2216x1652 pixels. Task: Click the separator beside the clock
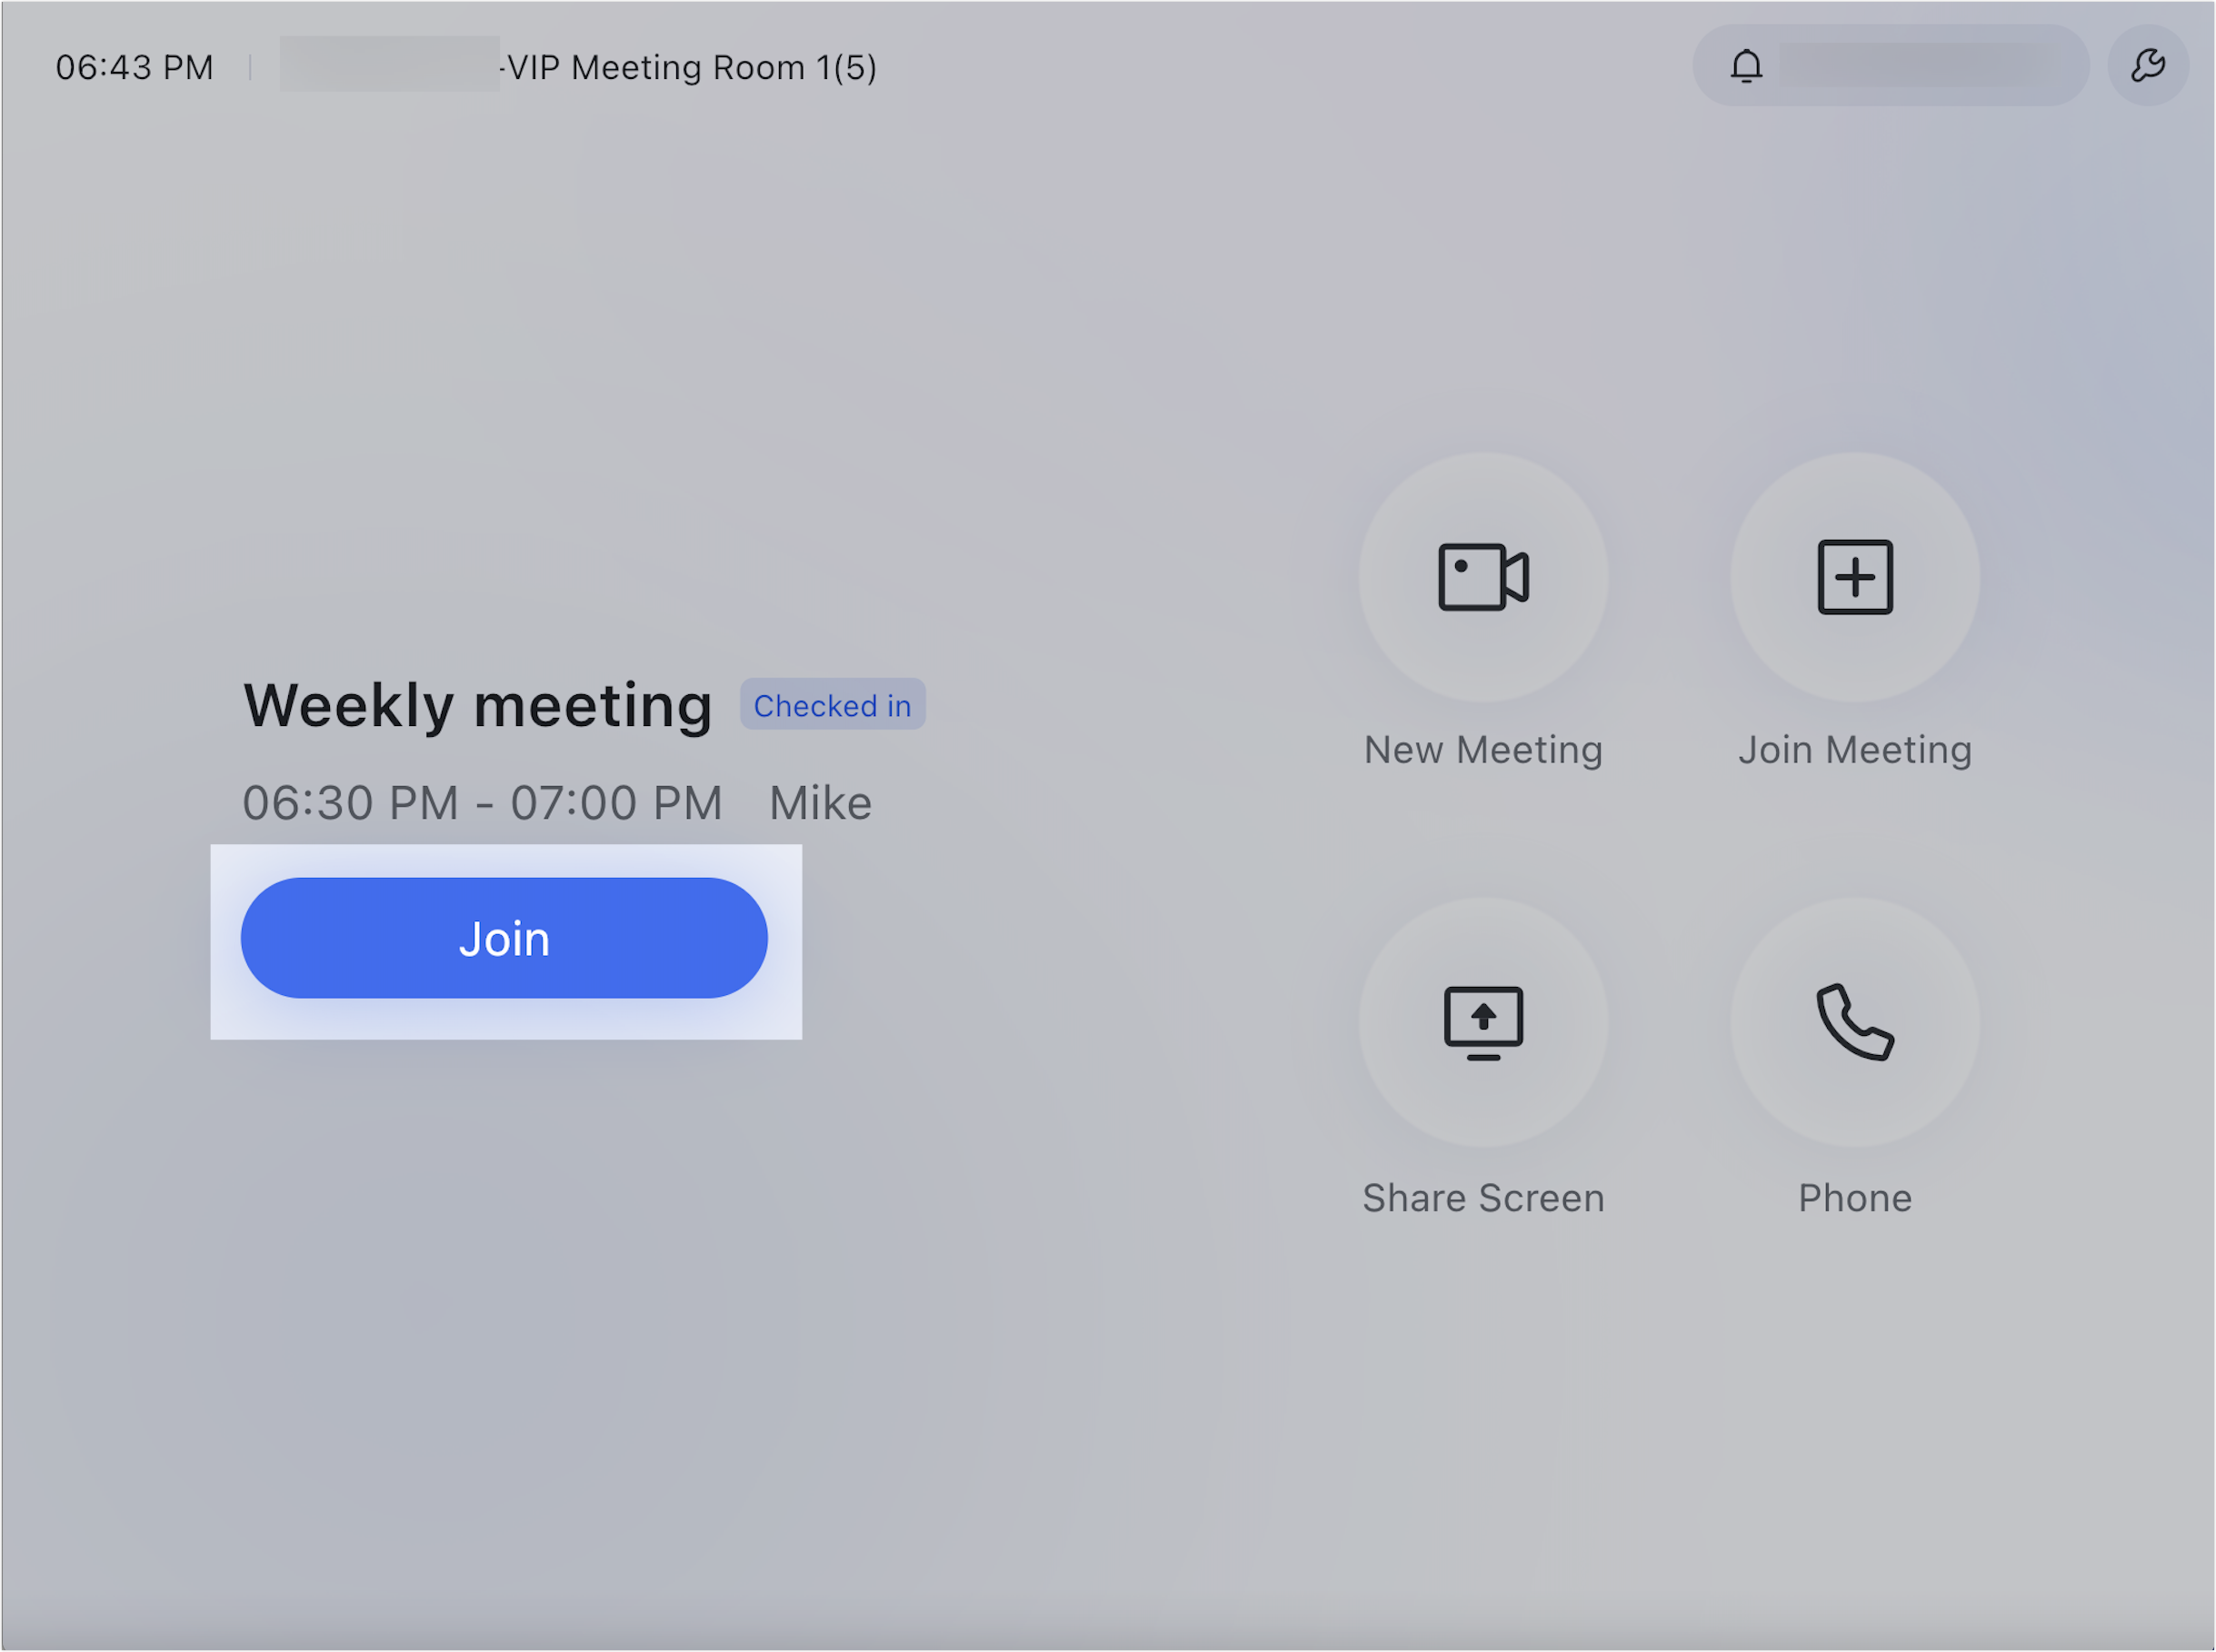click(249, 67)
